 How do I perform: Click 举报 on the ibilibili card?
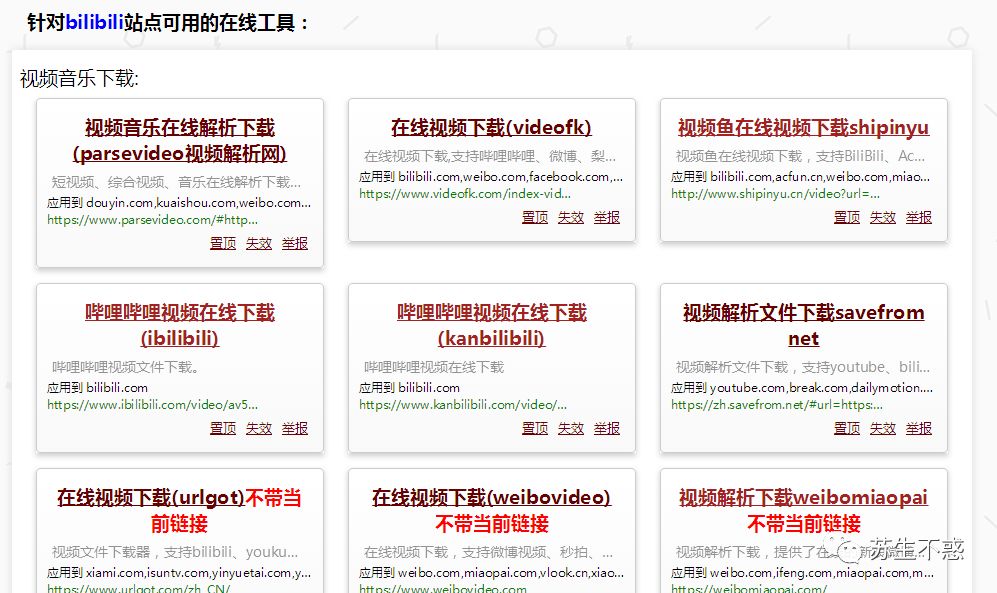coord(295,428)
